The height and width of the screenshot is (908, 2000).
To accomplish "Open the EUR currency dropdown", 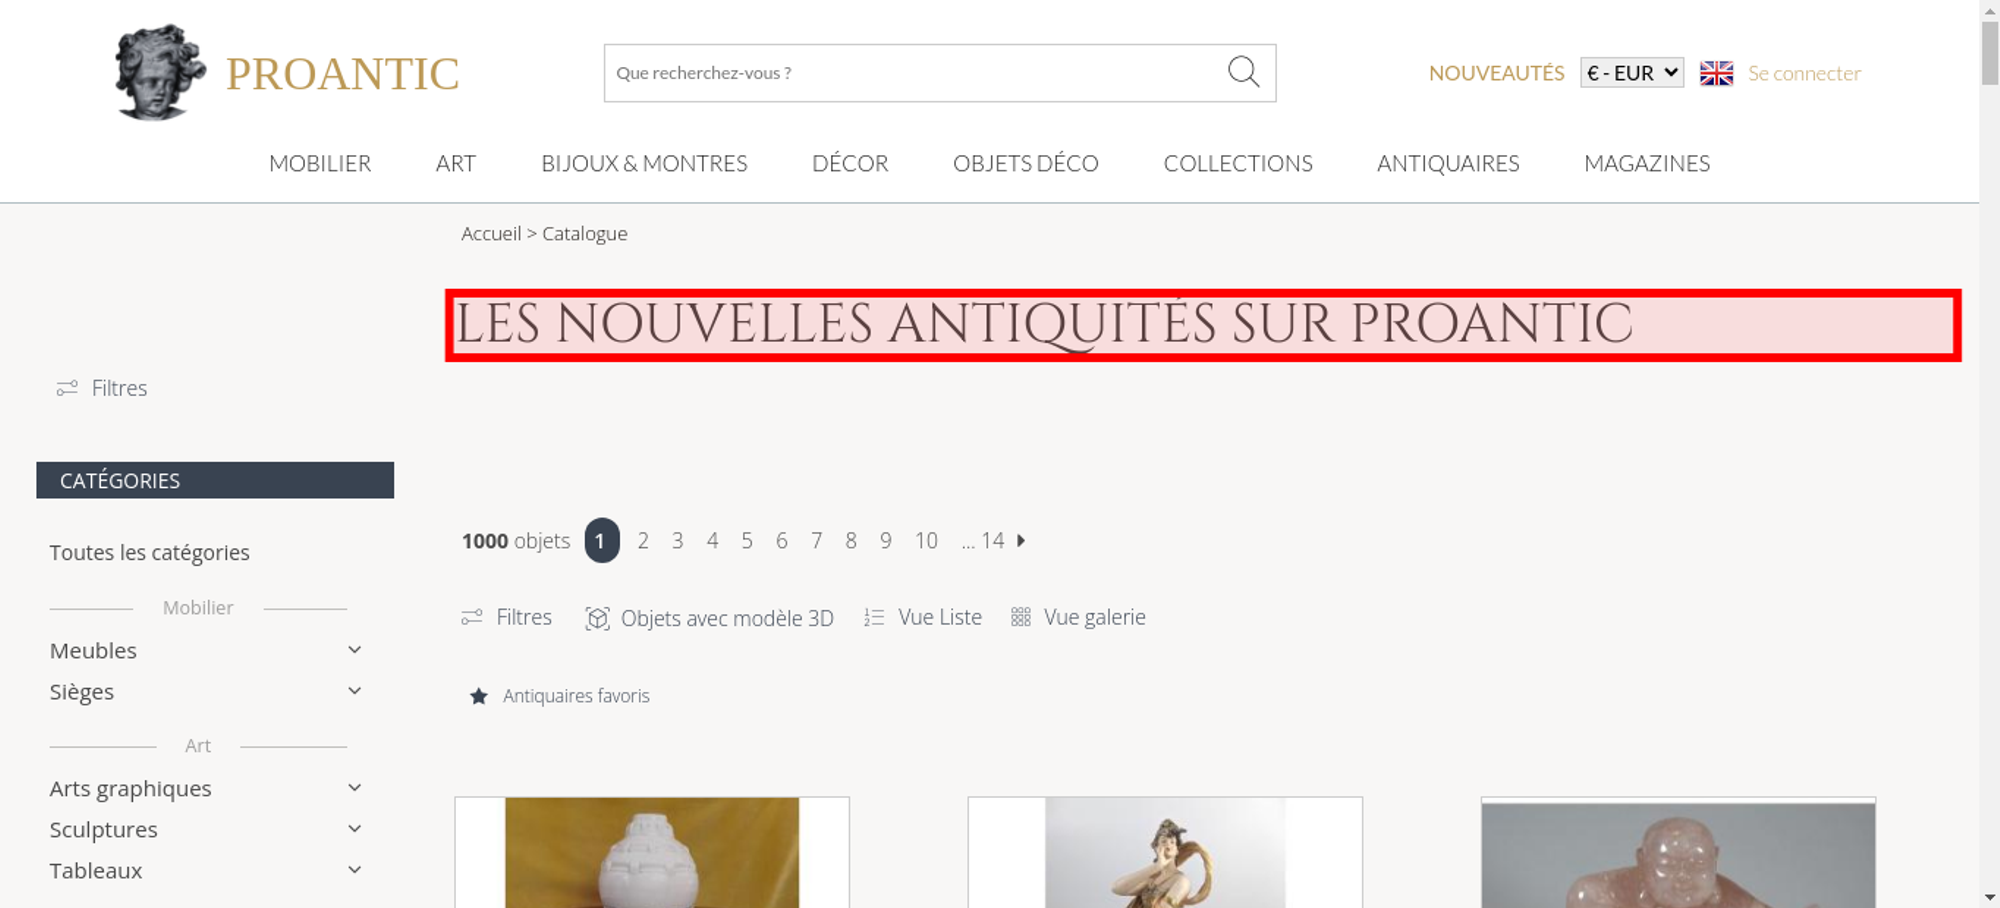I will (x=1632, y=73).
